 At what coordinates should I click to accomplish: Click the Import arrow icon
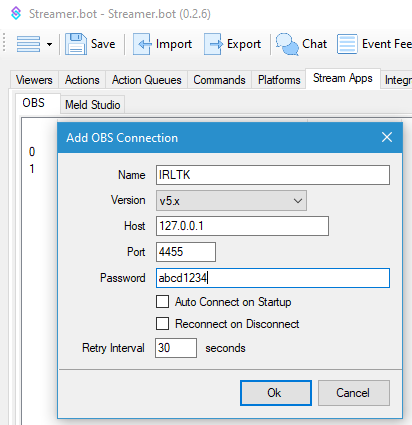[x=142, y=44]
